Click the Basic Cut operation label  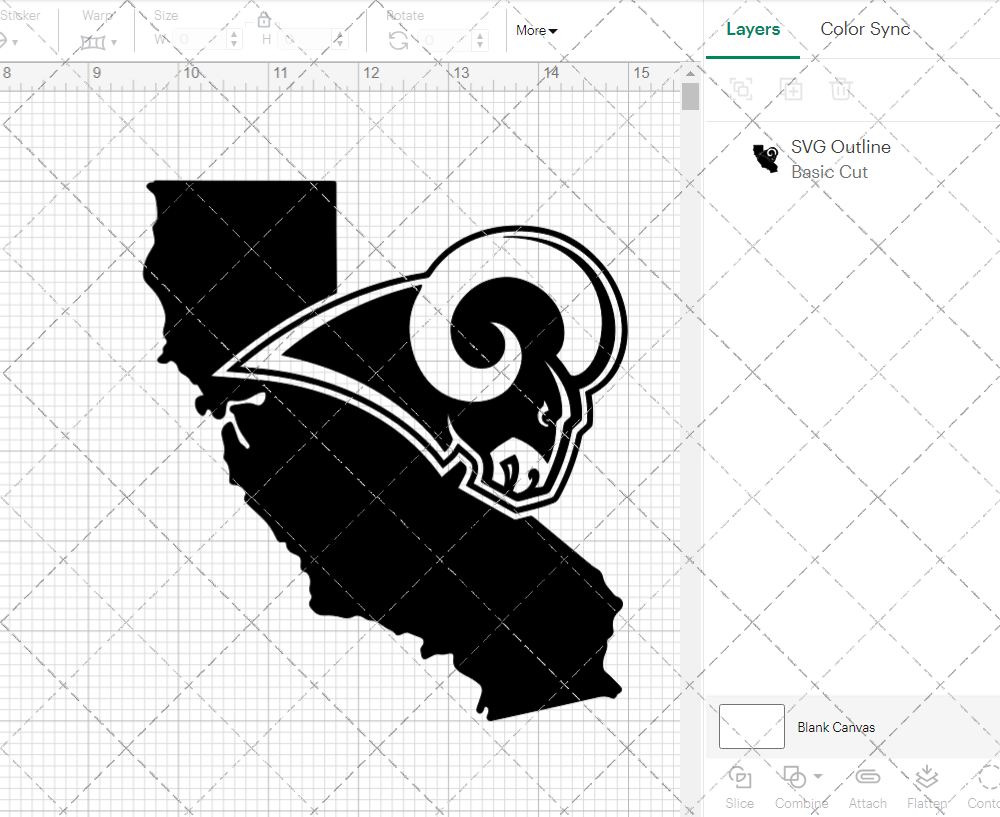click(x=829, y=172)
